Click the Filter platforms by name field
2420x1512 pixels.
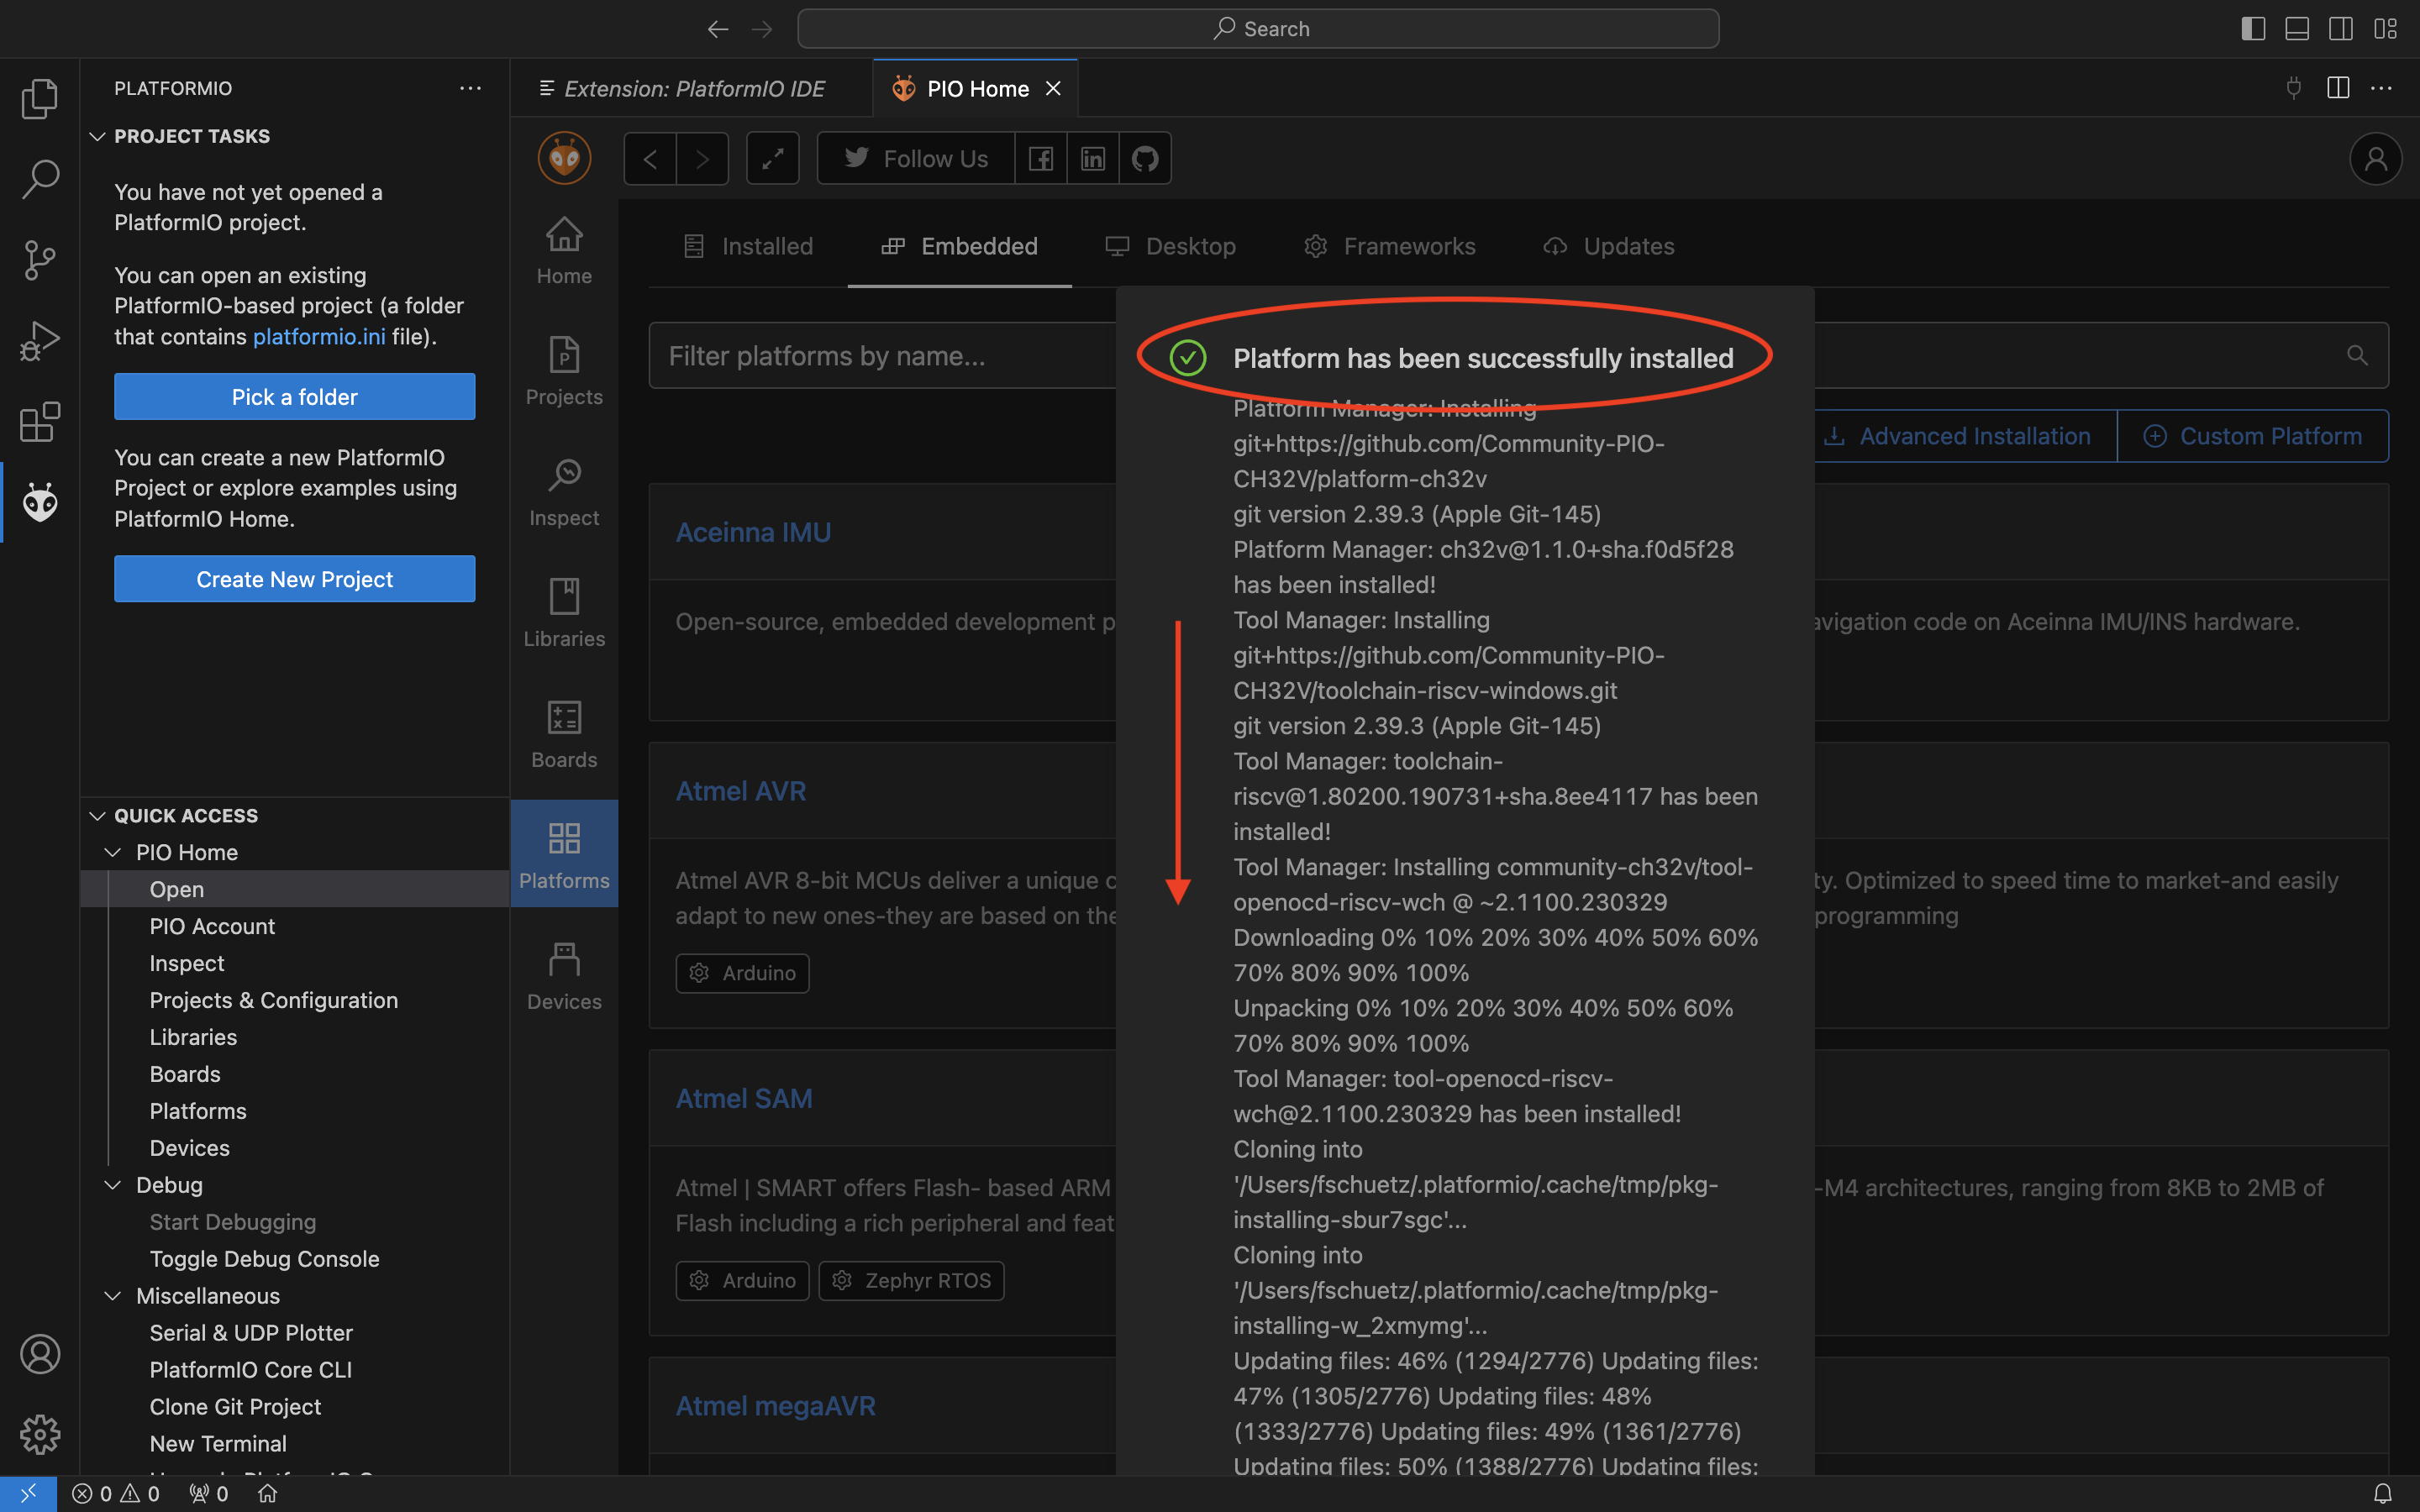point(880,356)
